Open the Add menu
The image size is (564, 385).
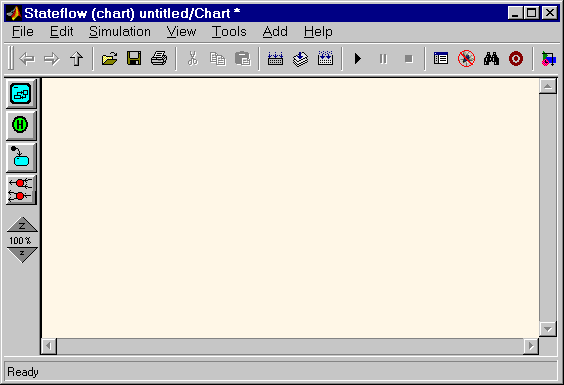[275, 32]
